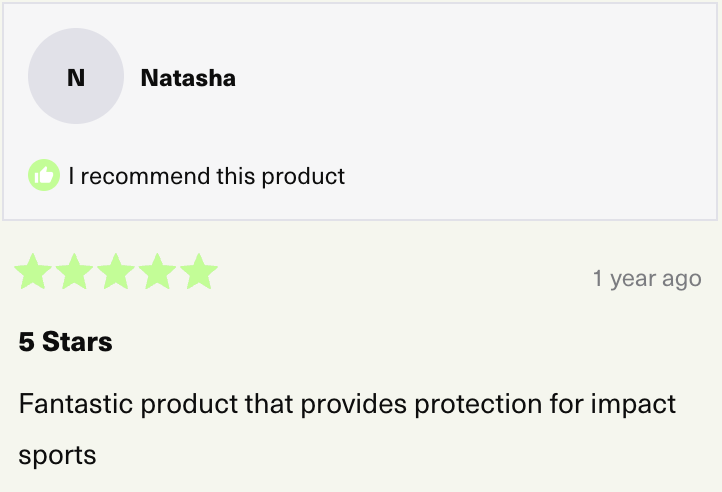The height and width of the screenshot is (492, 722).
Task: Click the word 'recommend' beside thumbs-up
Action: pos(145,177)
